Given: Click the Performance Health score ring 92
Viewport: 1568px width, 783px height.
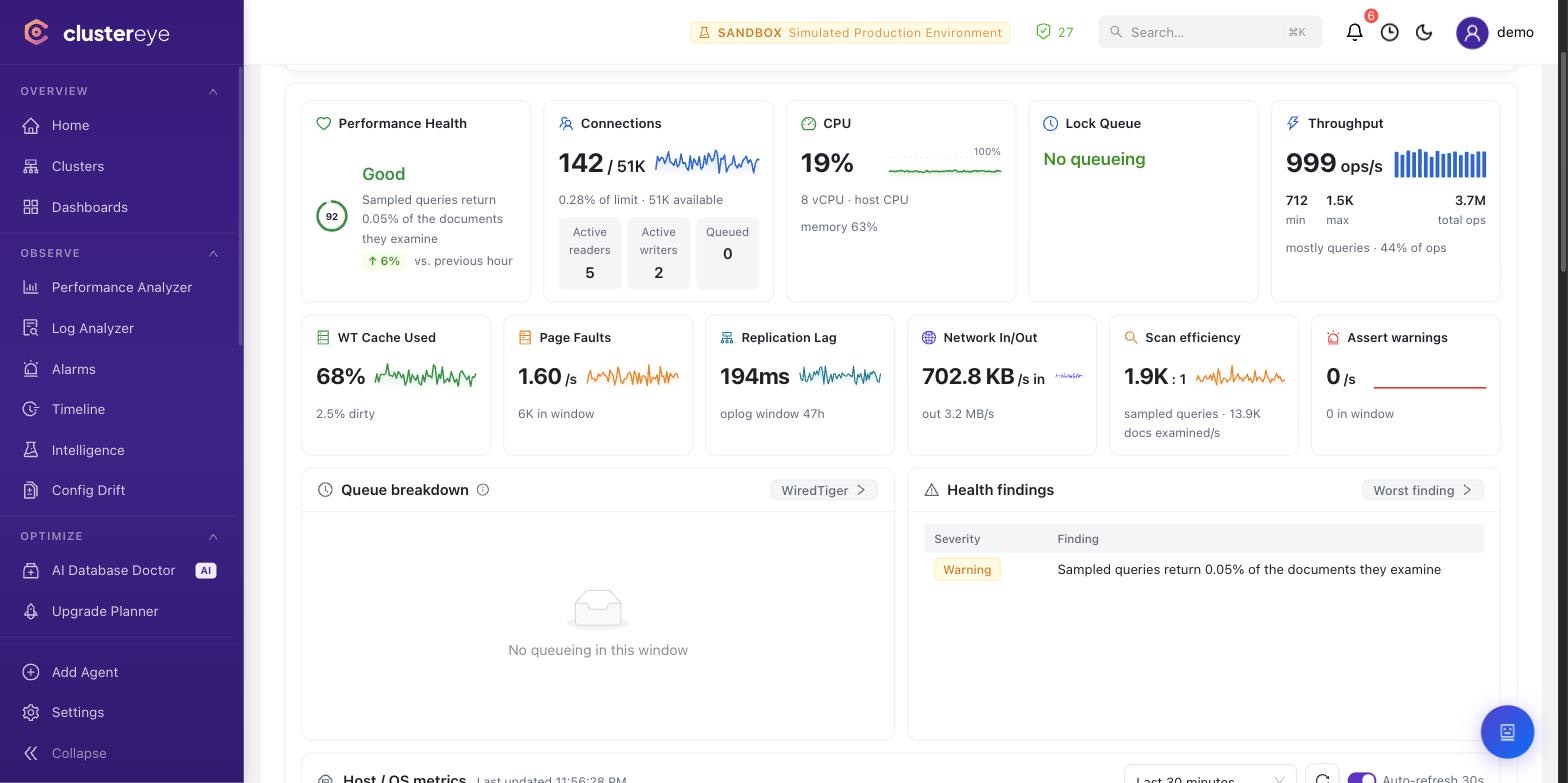Looking at the screenshot, I should [332, 216].
